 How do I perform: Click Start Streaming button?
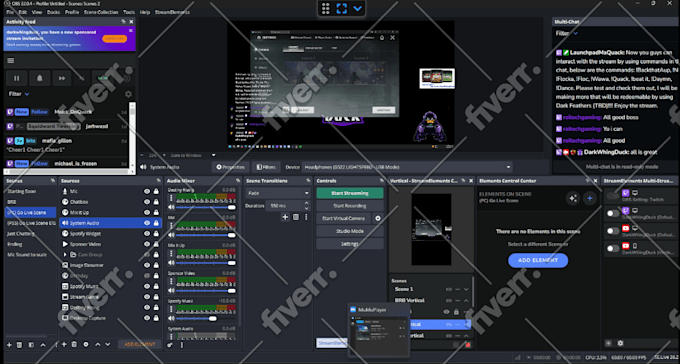pos(350,193)
